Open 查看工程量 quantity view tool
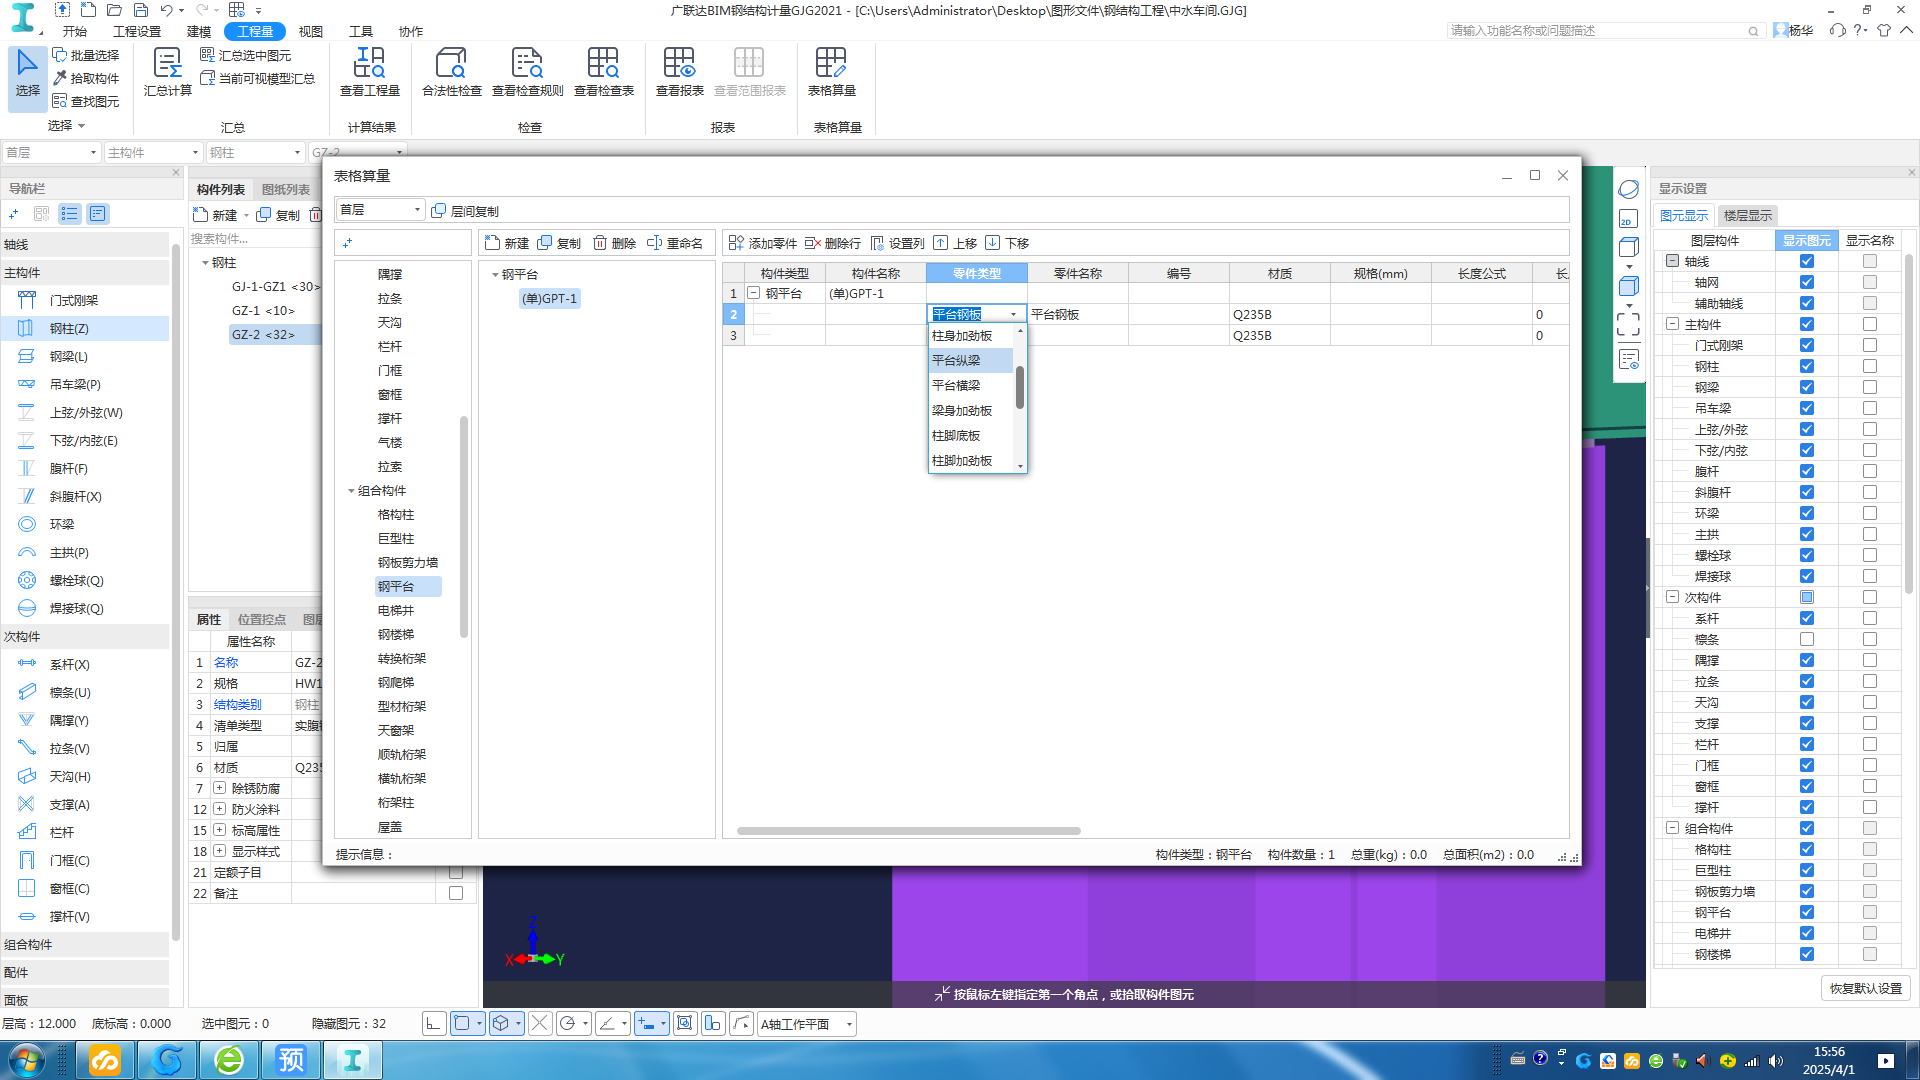Image resolution: width=1920 pixels, height=1080 pixels. tap(369, 65)
